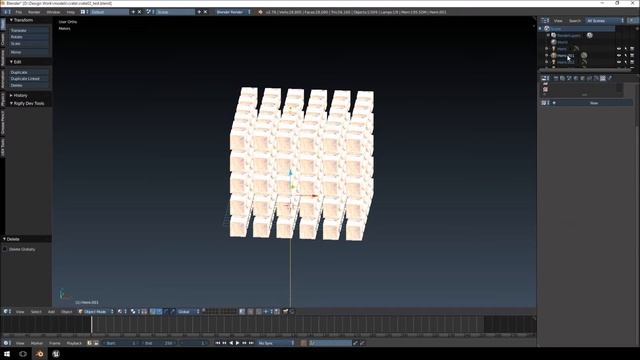
Task: Click the scene browse icon
Action: pyautogui.click(x=149, y=12)
